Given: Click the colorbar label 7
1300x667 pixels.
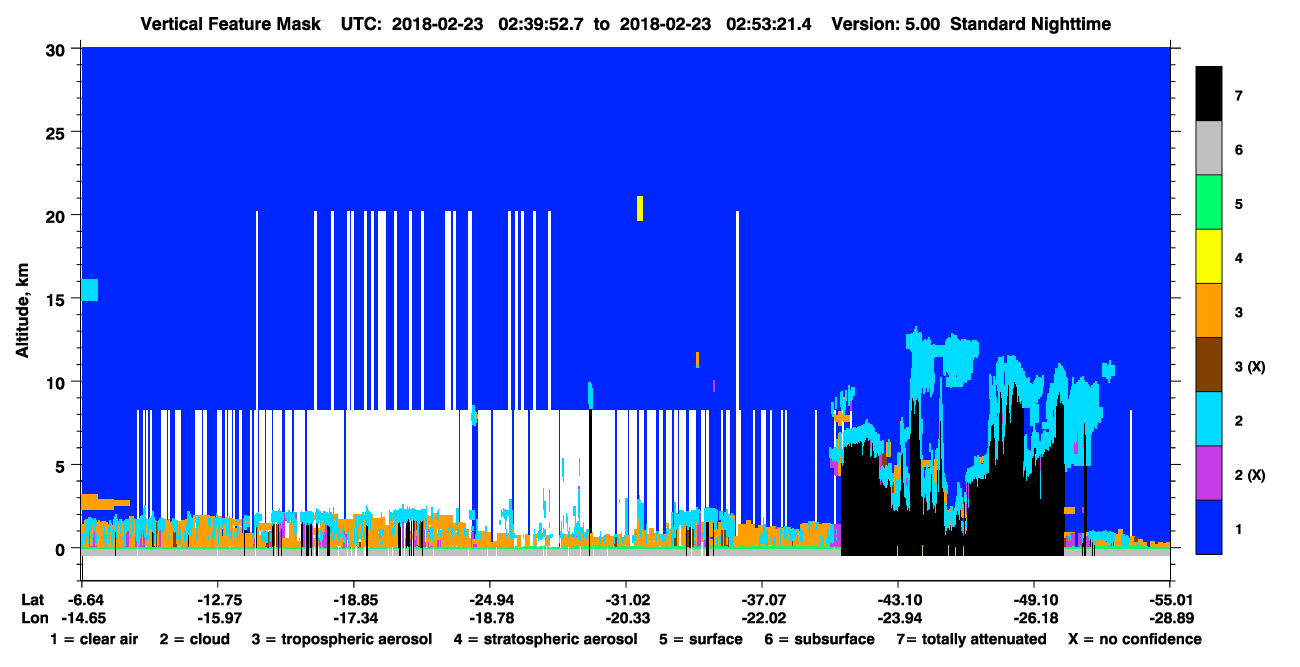Looking at the screenshot, I should pyautogui.click(x=1238, y=96).
